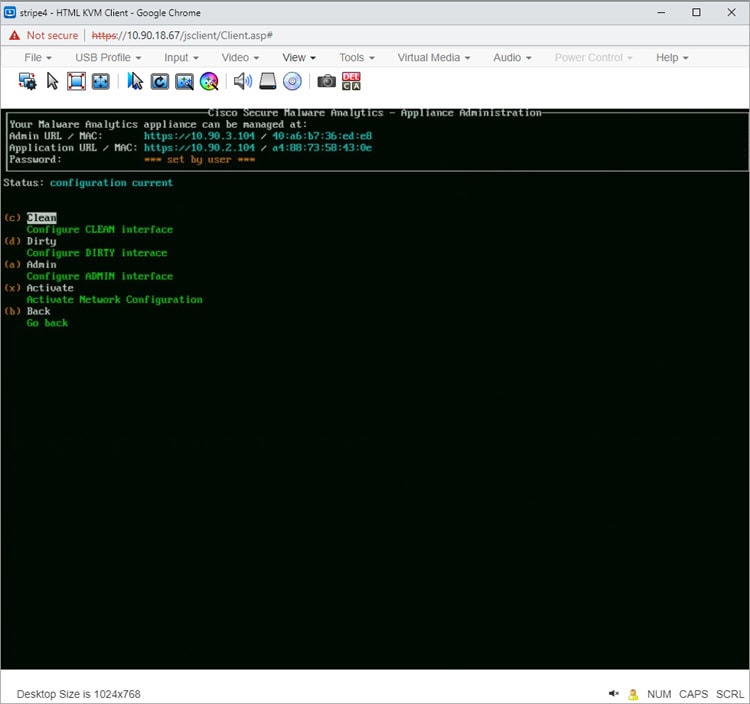
Task: Click the Admin URL https://10.90.3.104
Action: [x=199, y=136]
